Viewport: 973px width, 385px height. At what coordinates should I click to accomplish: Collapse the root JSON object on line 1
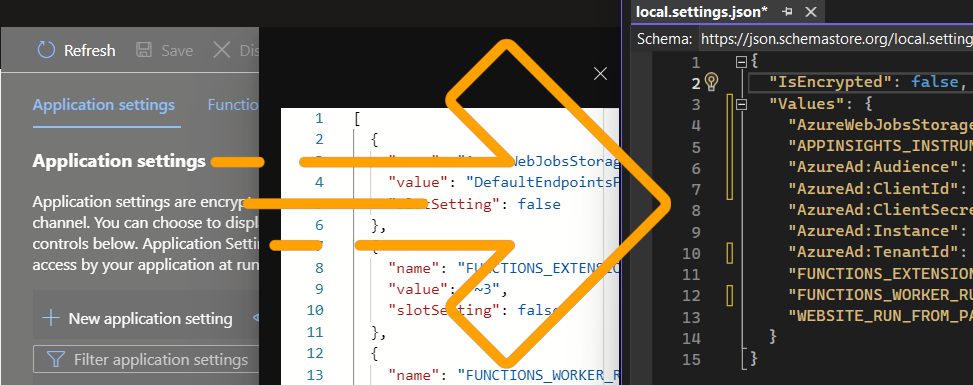coord(740,62)
